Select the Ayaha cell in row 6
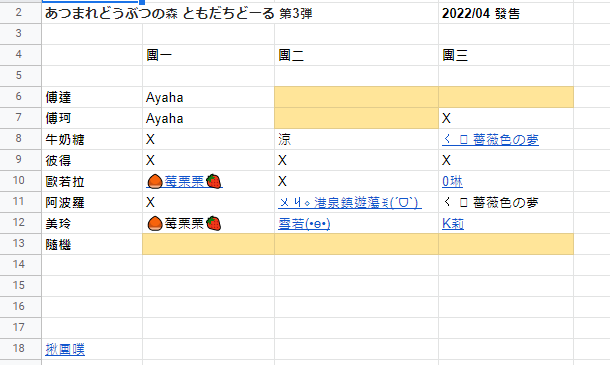The image size is (610, 365). (x=209, y=97)
